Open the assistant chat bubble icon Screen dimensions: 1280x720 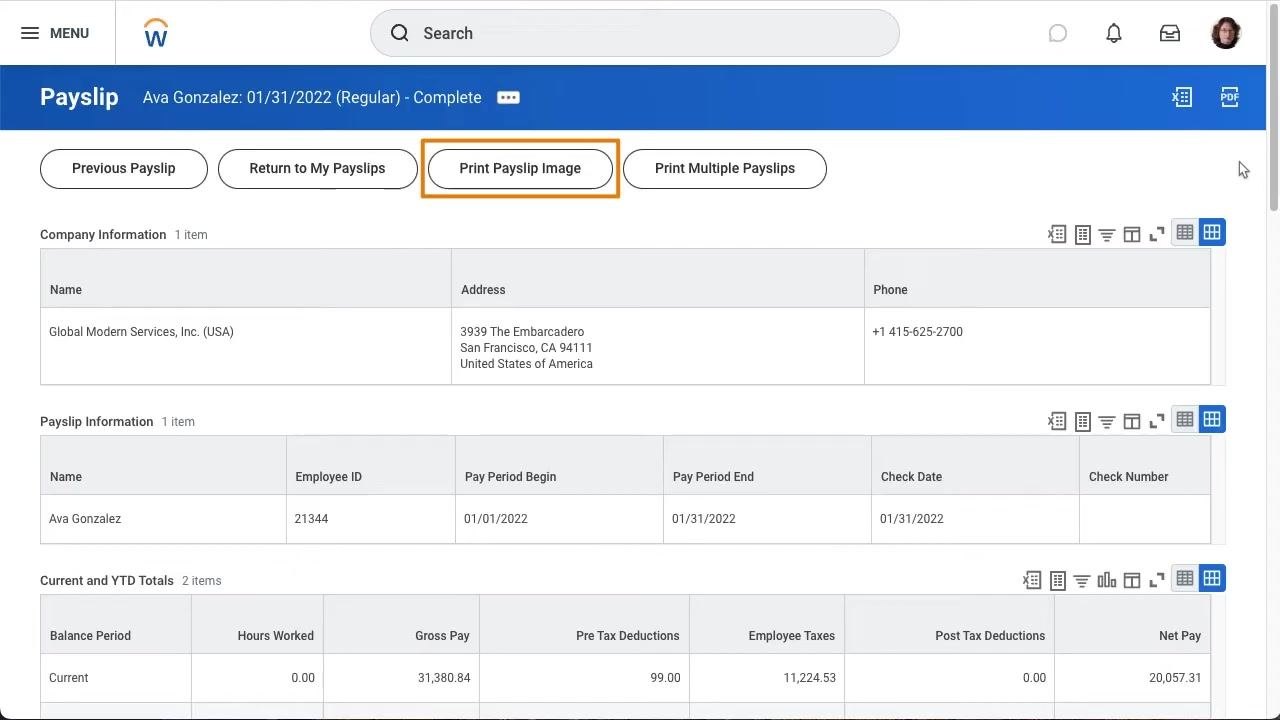1058,33
